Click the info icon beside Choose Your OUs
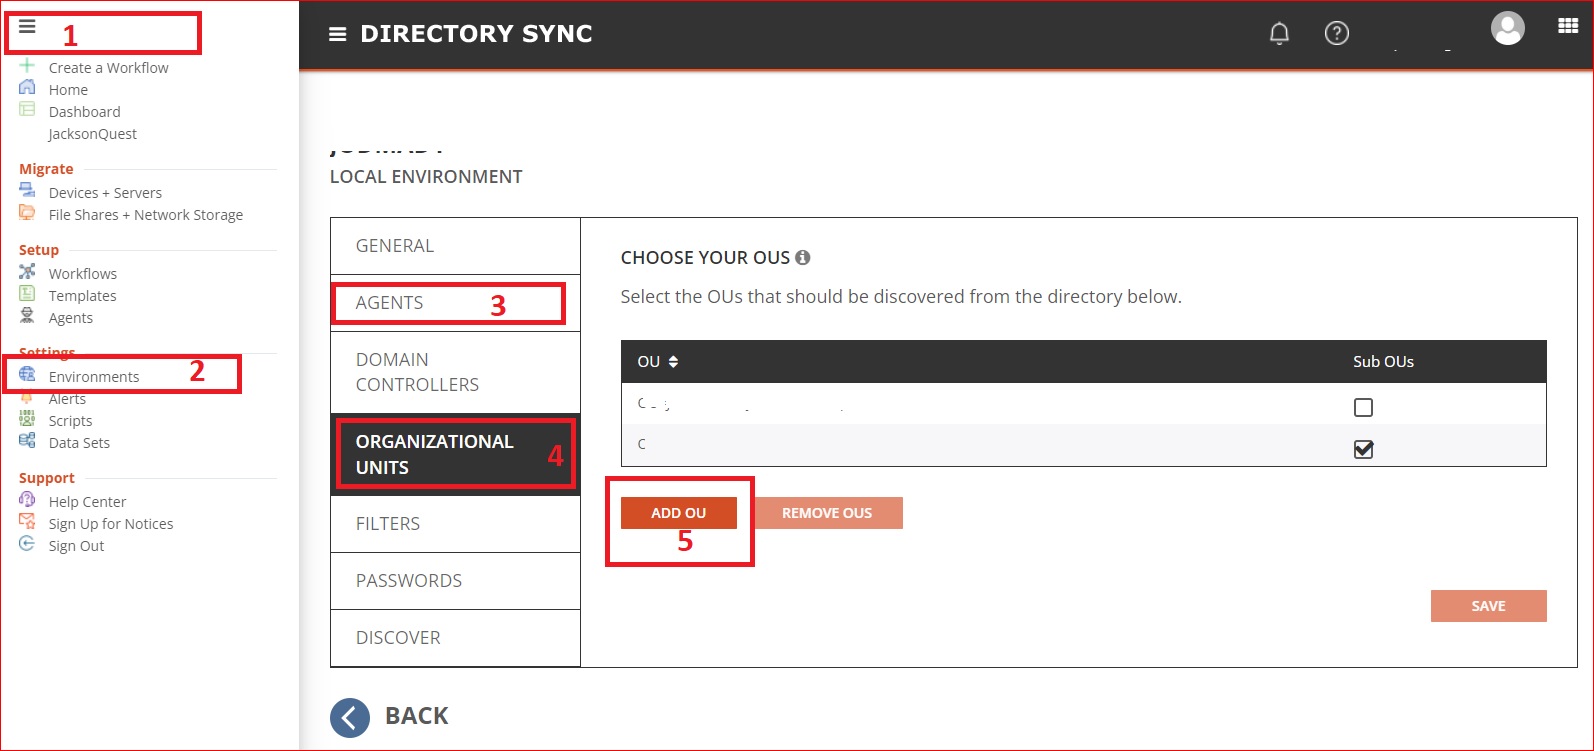Image resolution: width=1594 pixels, height=751 pixels. 802,258
